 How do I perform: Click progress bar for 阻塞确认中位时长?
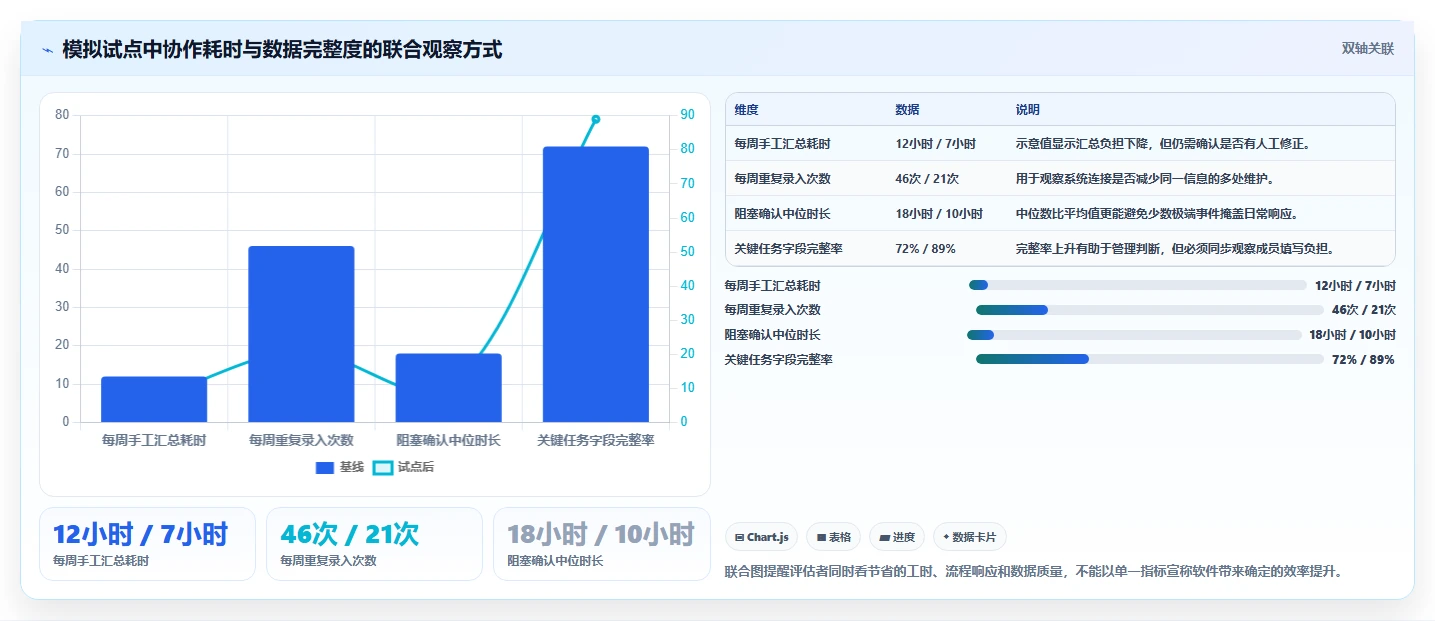click(x=1134, y=335)
